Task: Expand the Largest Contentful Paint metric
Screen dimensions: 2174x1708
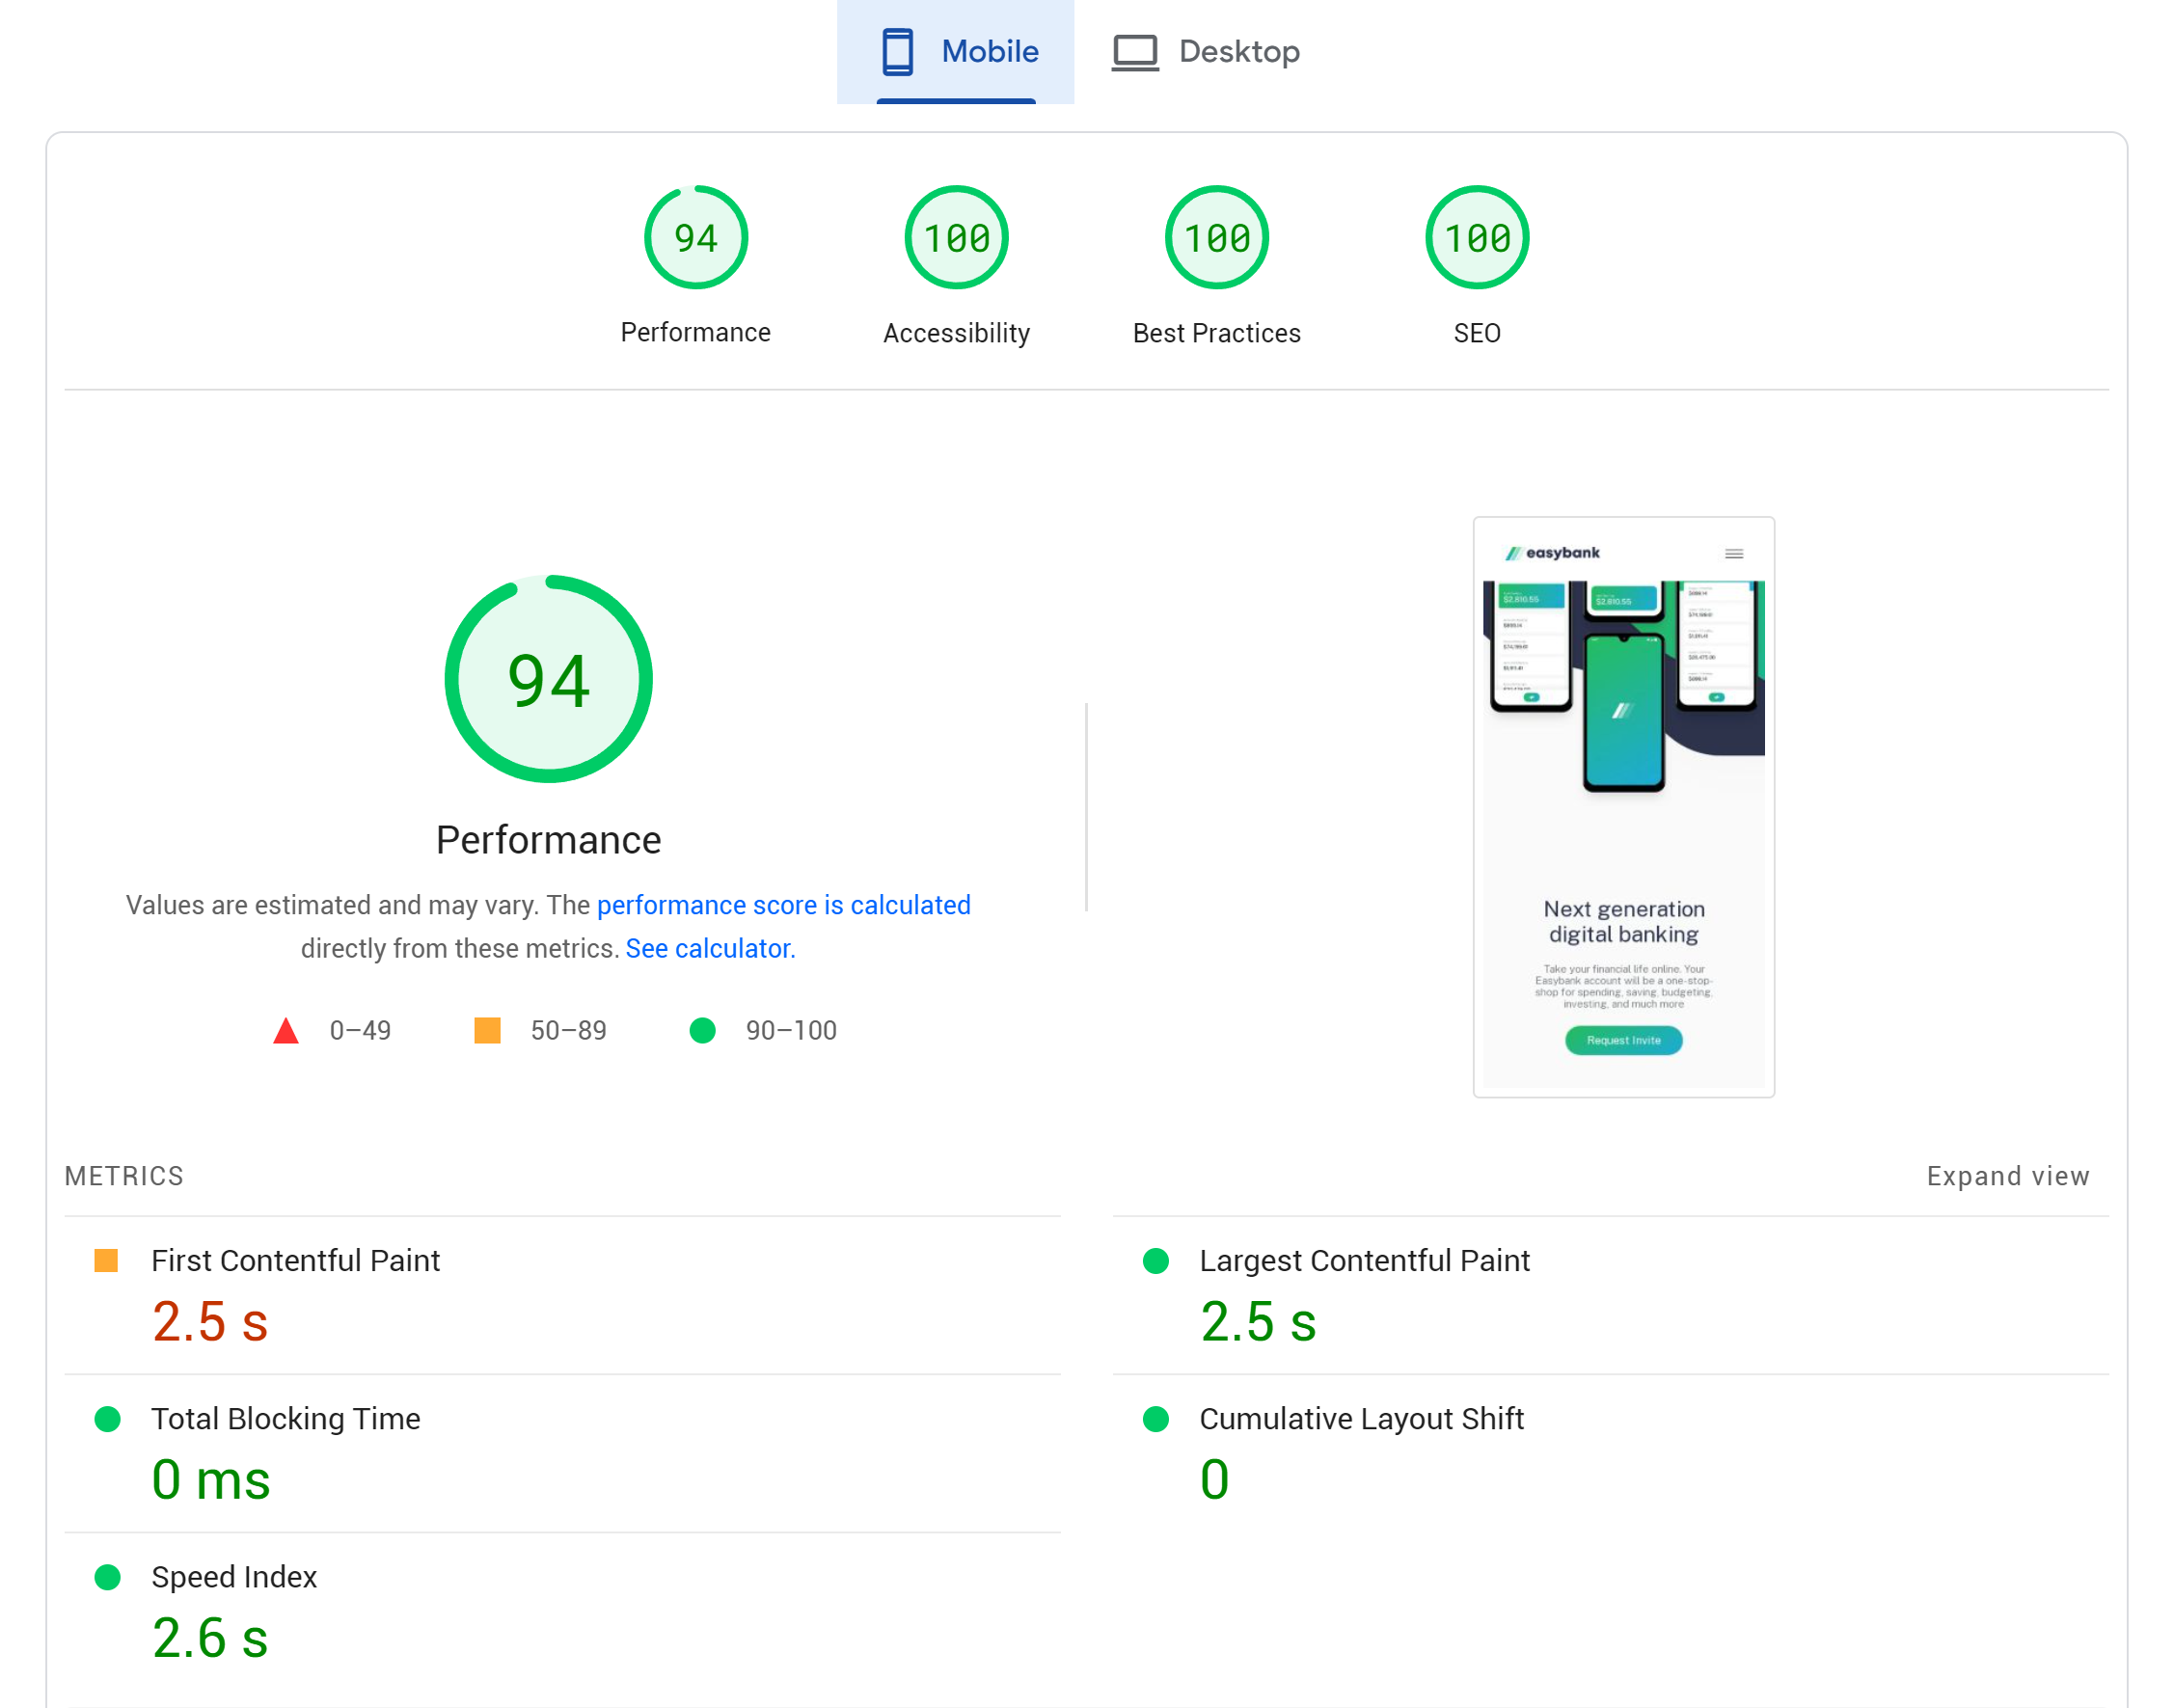Action: click(x=1364, y=1261)
